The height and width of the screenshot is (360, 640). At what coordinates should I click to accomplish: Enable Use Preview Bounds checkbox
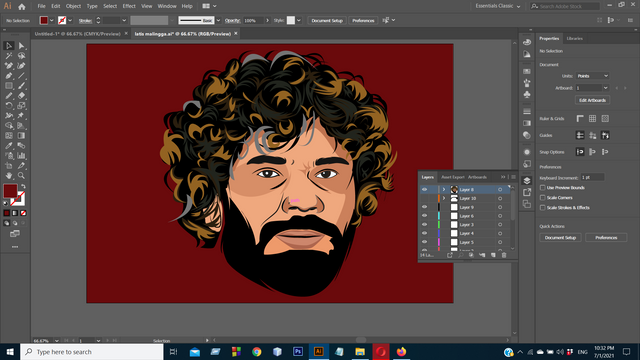542,188
